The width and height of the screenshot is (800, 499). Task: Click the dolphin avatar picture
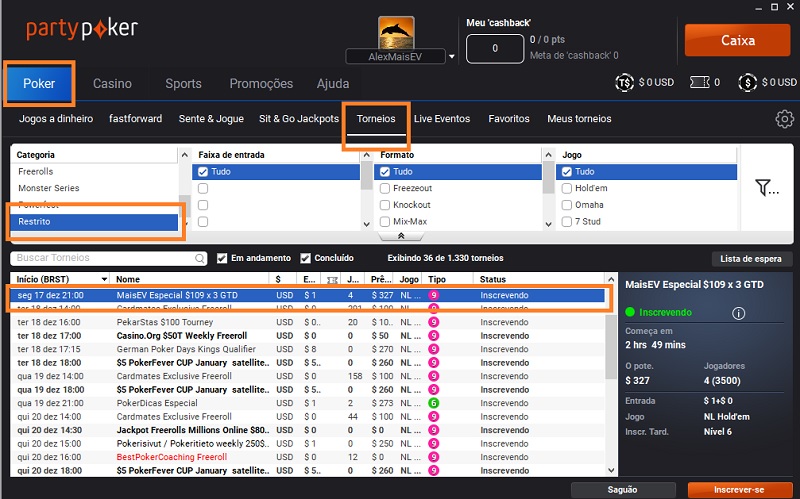point(396,33)
